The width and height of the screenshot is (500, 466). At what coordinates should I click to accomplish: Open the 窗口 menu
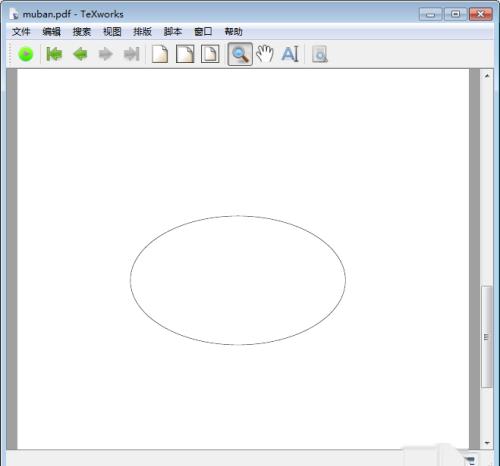coord(203,32)
